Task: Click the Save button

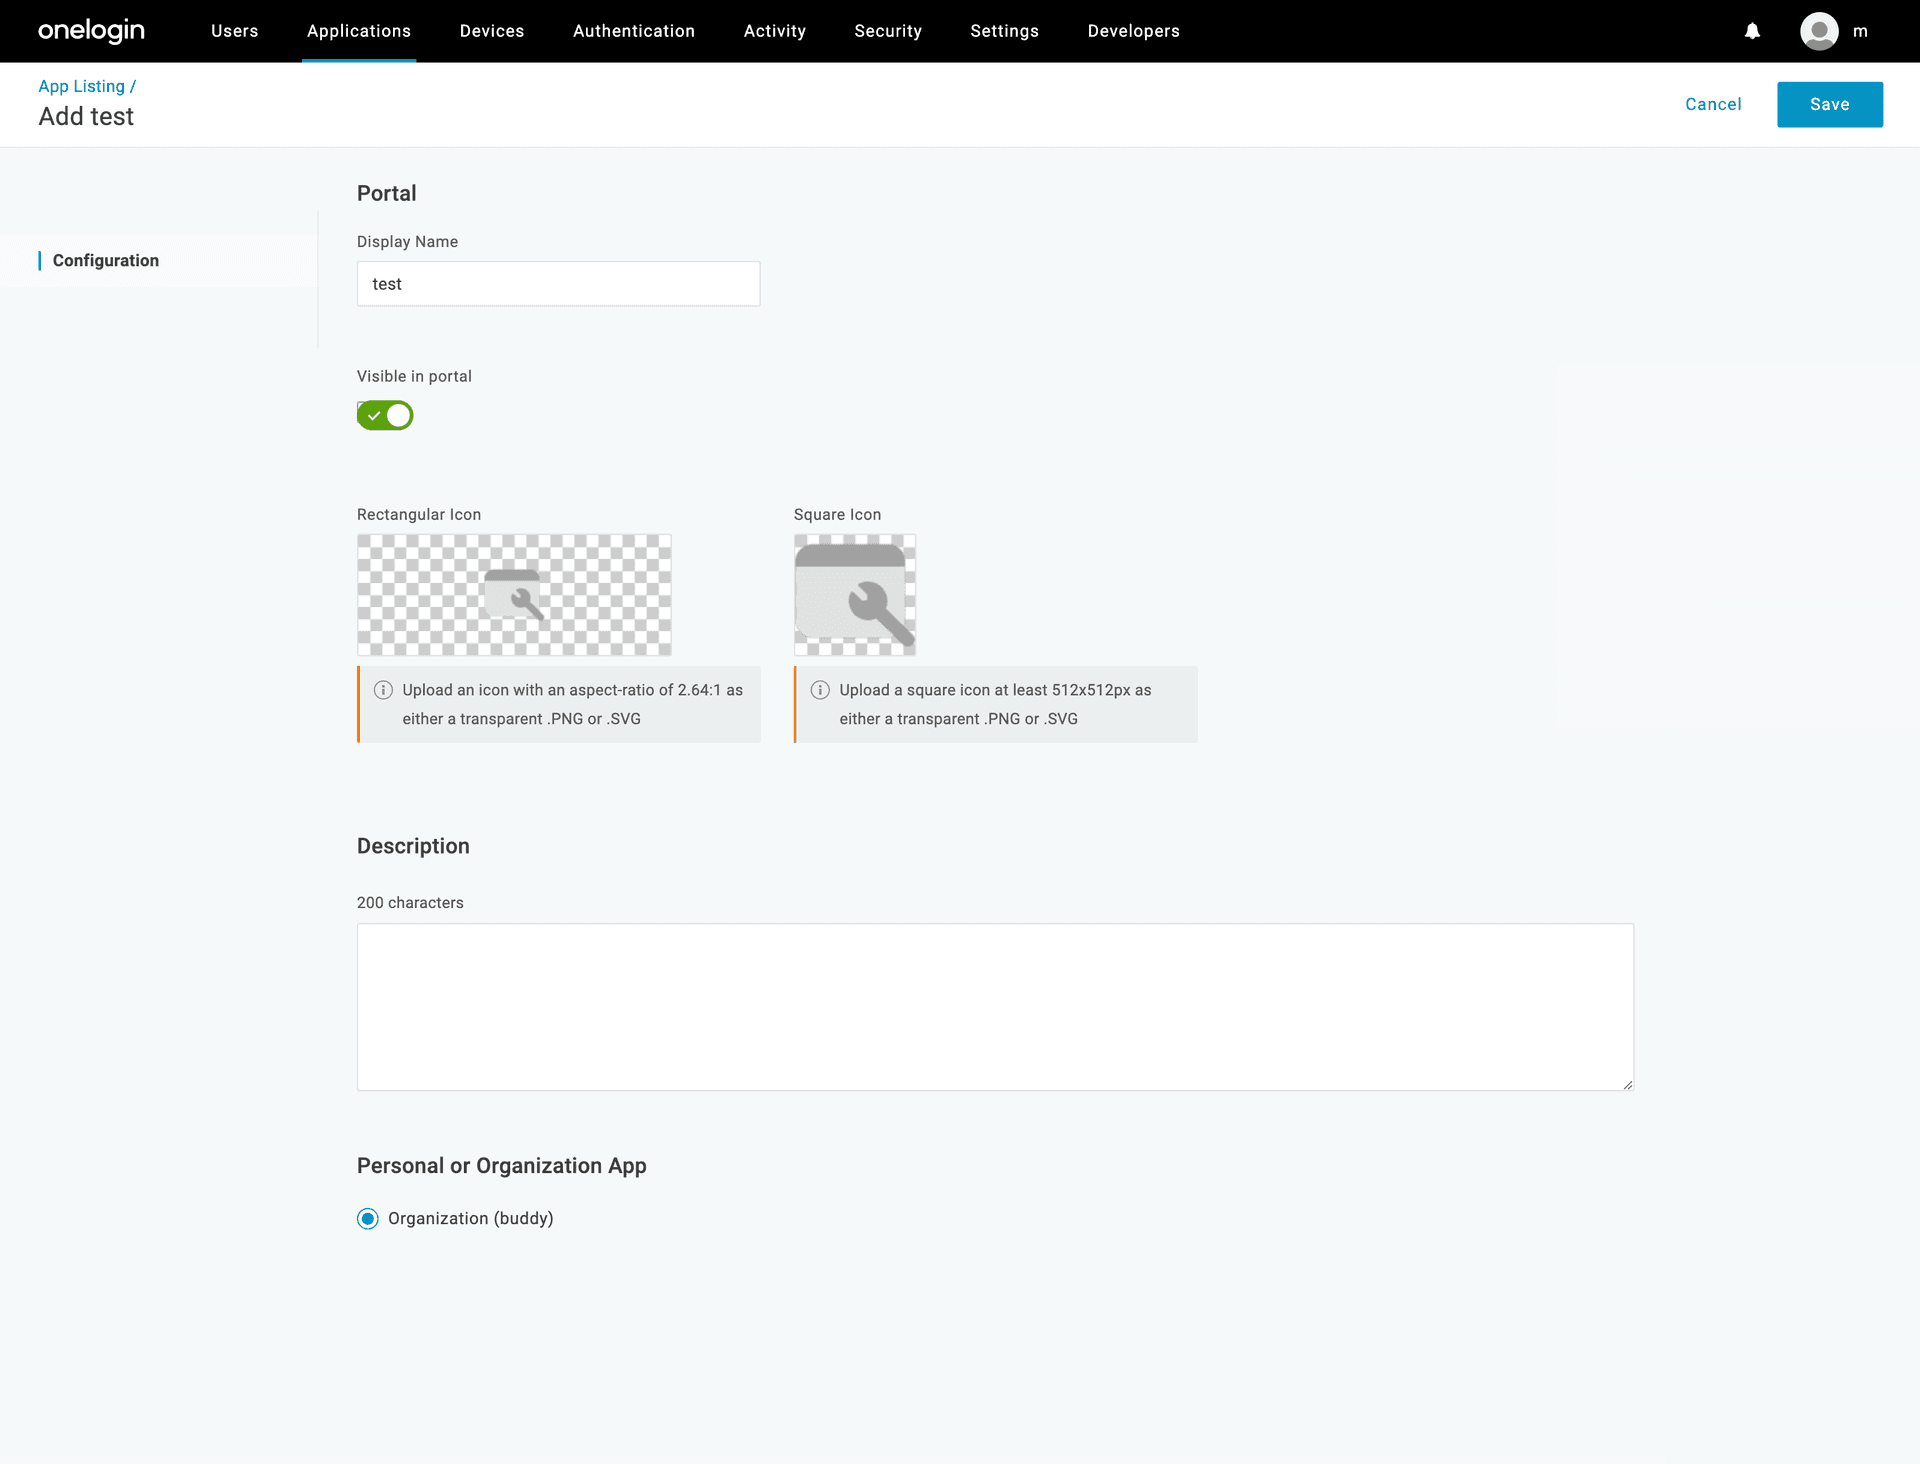Action: [x=1829, y=104]
